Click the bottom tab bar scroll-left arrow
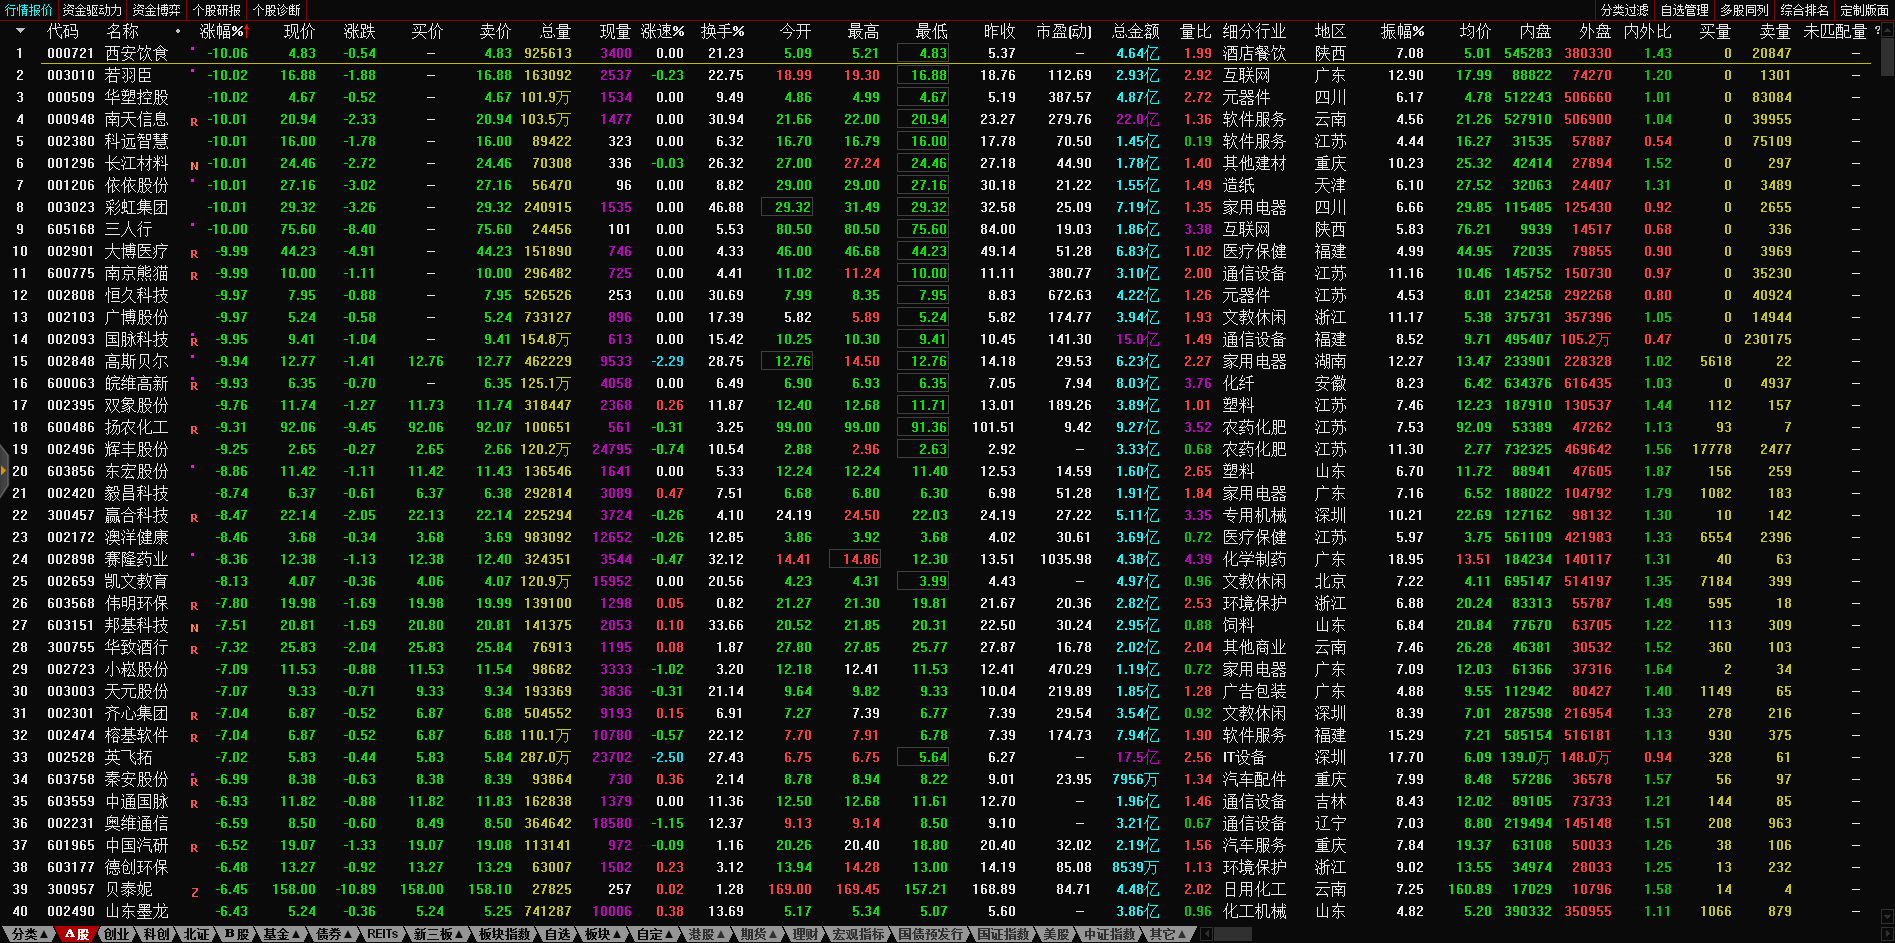The width and height of the screenshot is (1895, 943). [x=1206, y=934]
